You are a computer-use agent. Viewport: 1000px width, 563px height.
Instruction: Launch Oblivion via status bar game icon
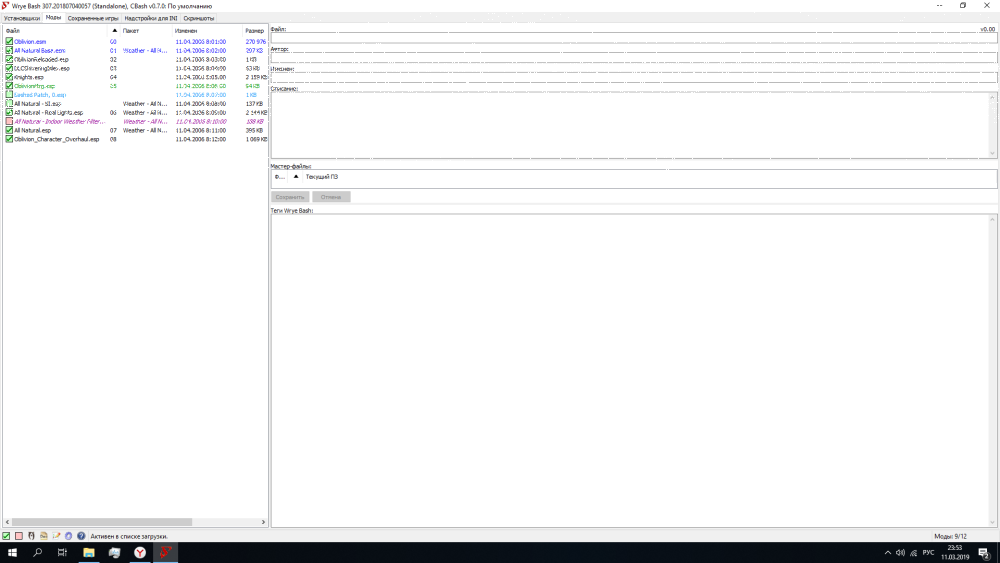point(31,536)
